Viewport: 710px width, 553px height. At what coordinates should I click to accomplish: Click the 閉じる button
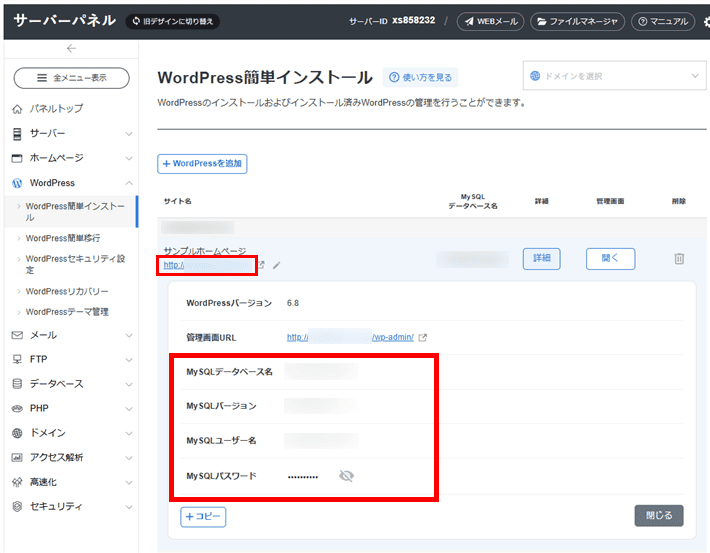point(659,515)
